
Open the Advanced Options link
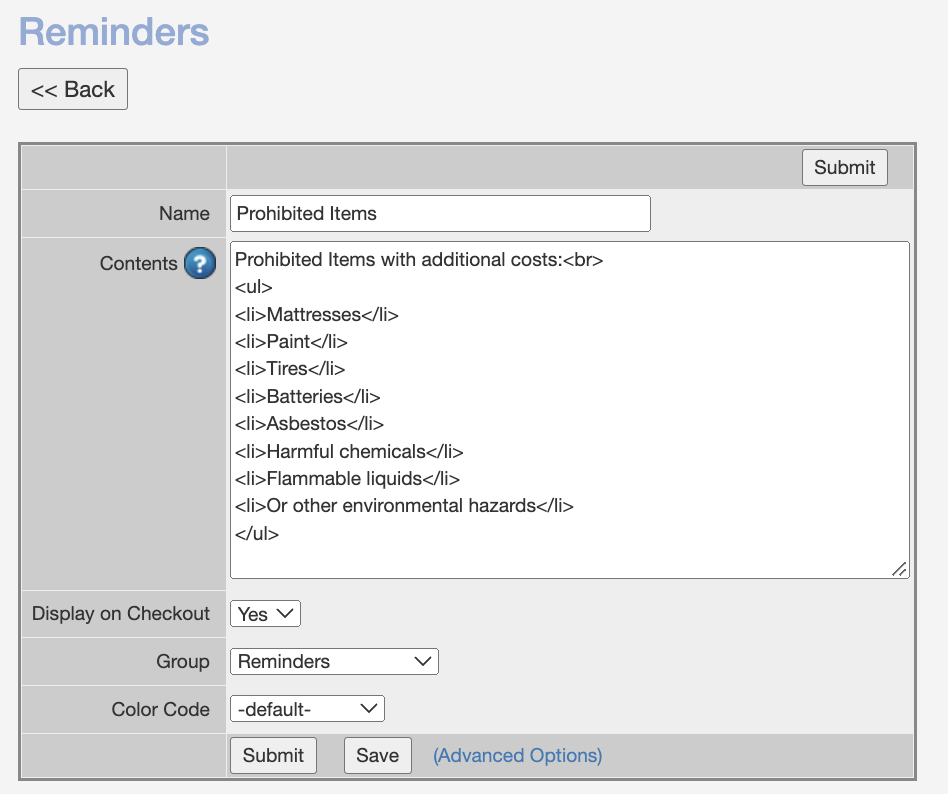click(517, 756)
